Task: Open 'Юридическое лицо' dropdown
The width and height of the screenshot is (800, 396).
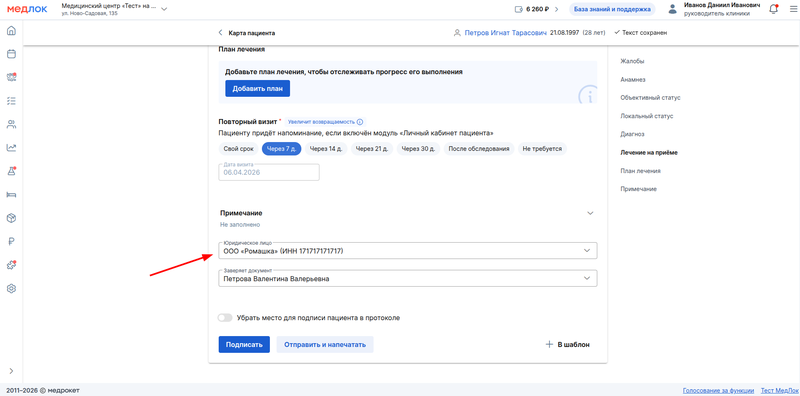Action: 408,251
